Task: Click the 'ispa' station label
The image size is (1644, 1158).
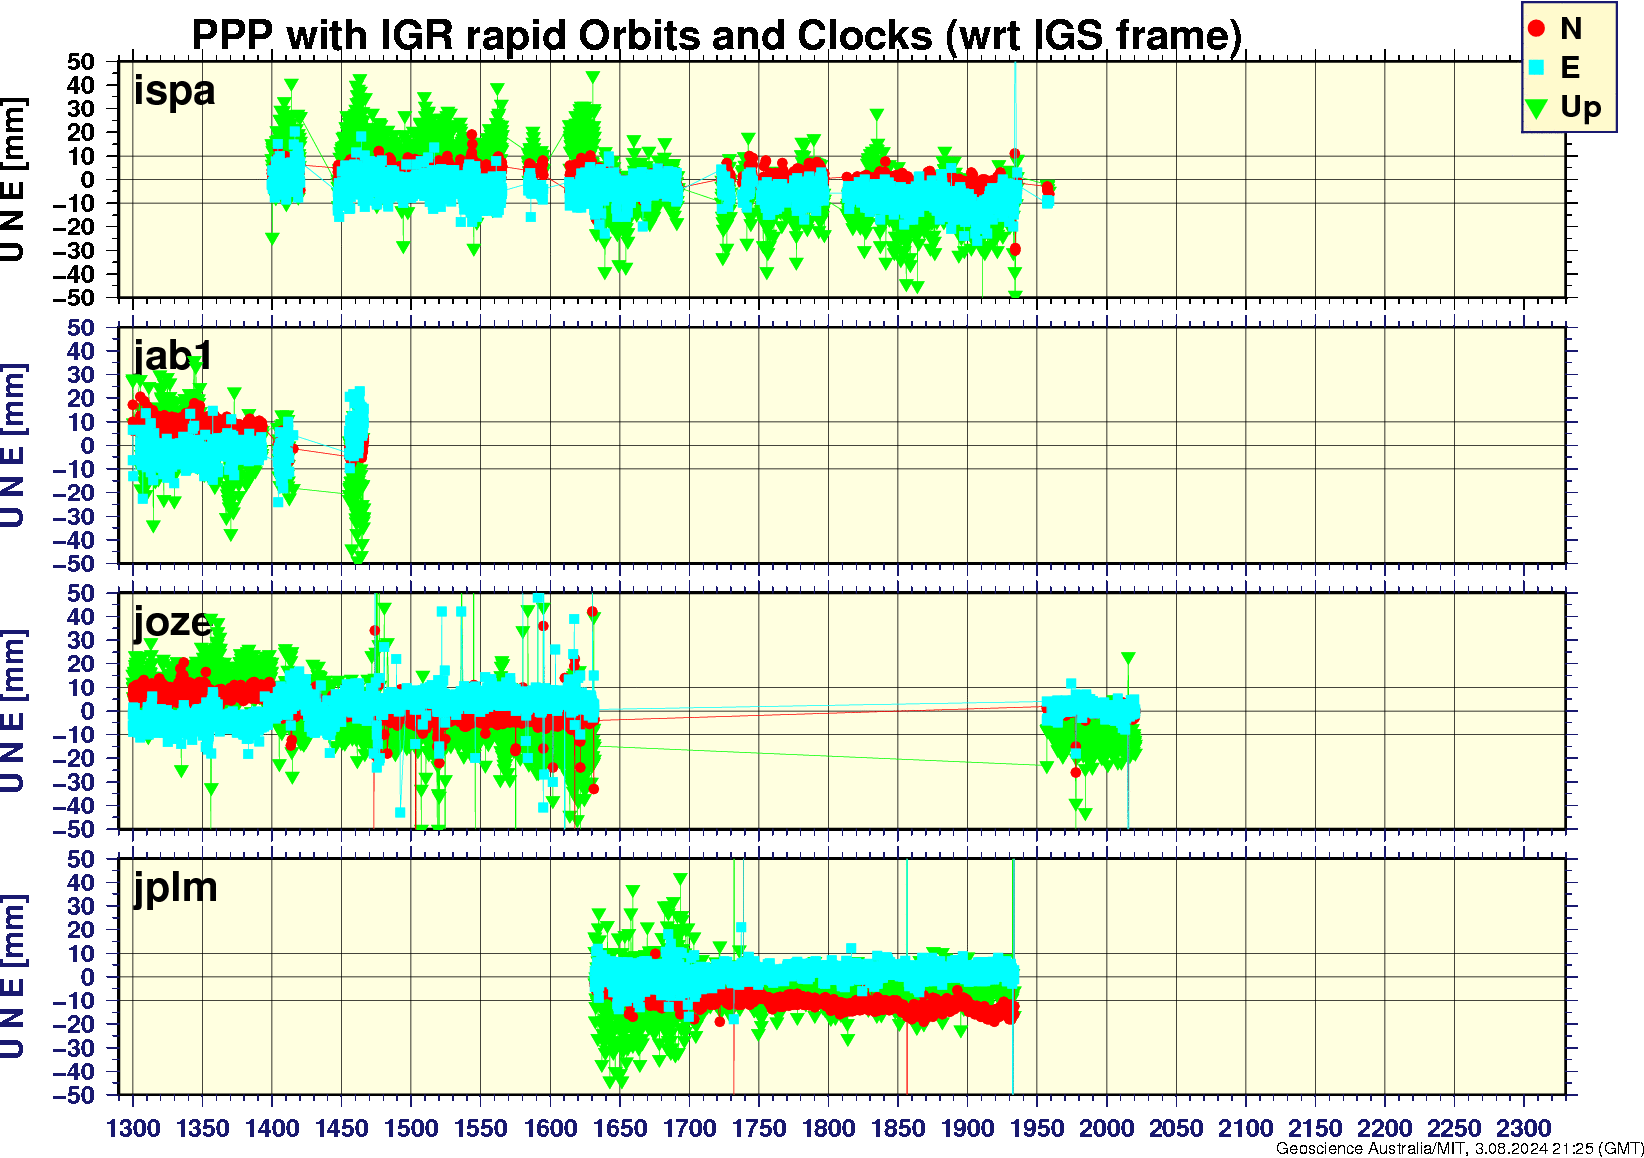Action: click(175, 91)
